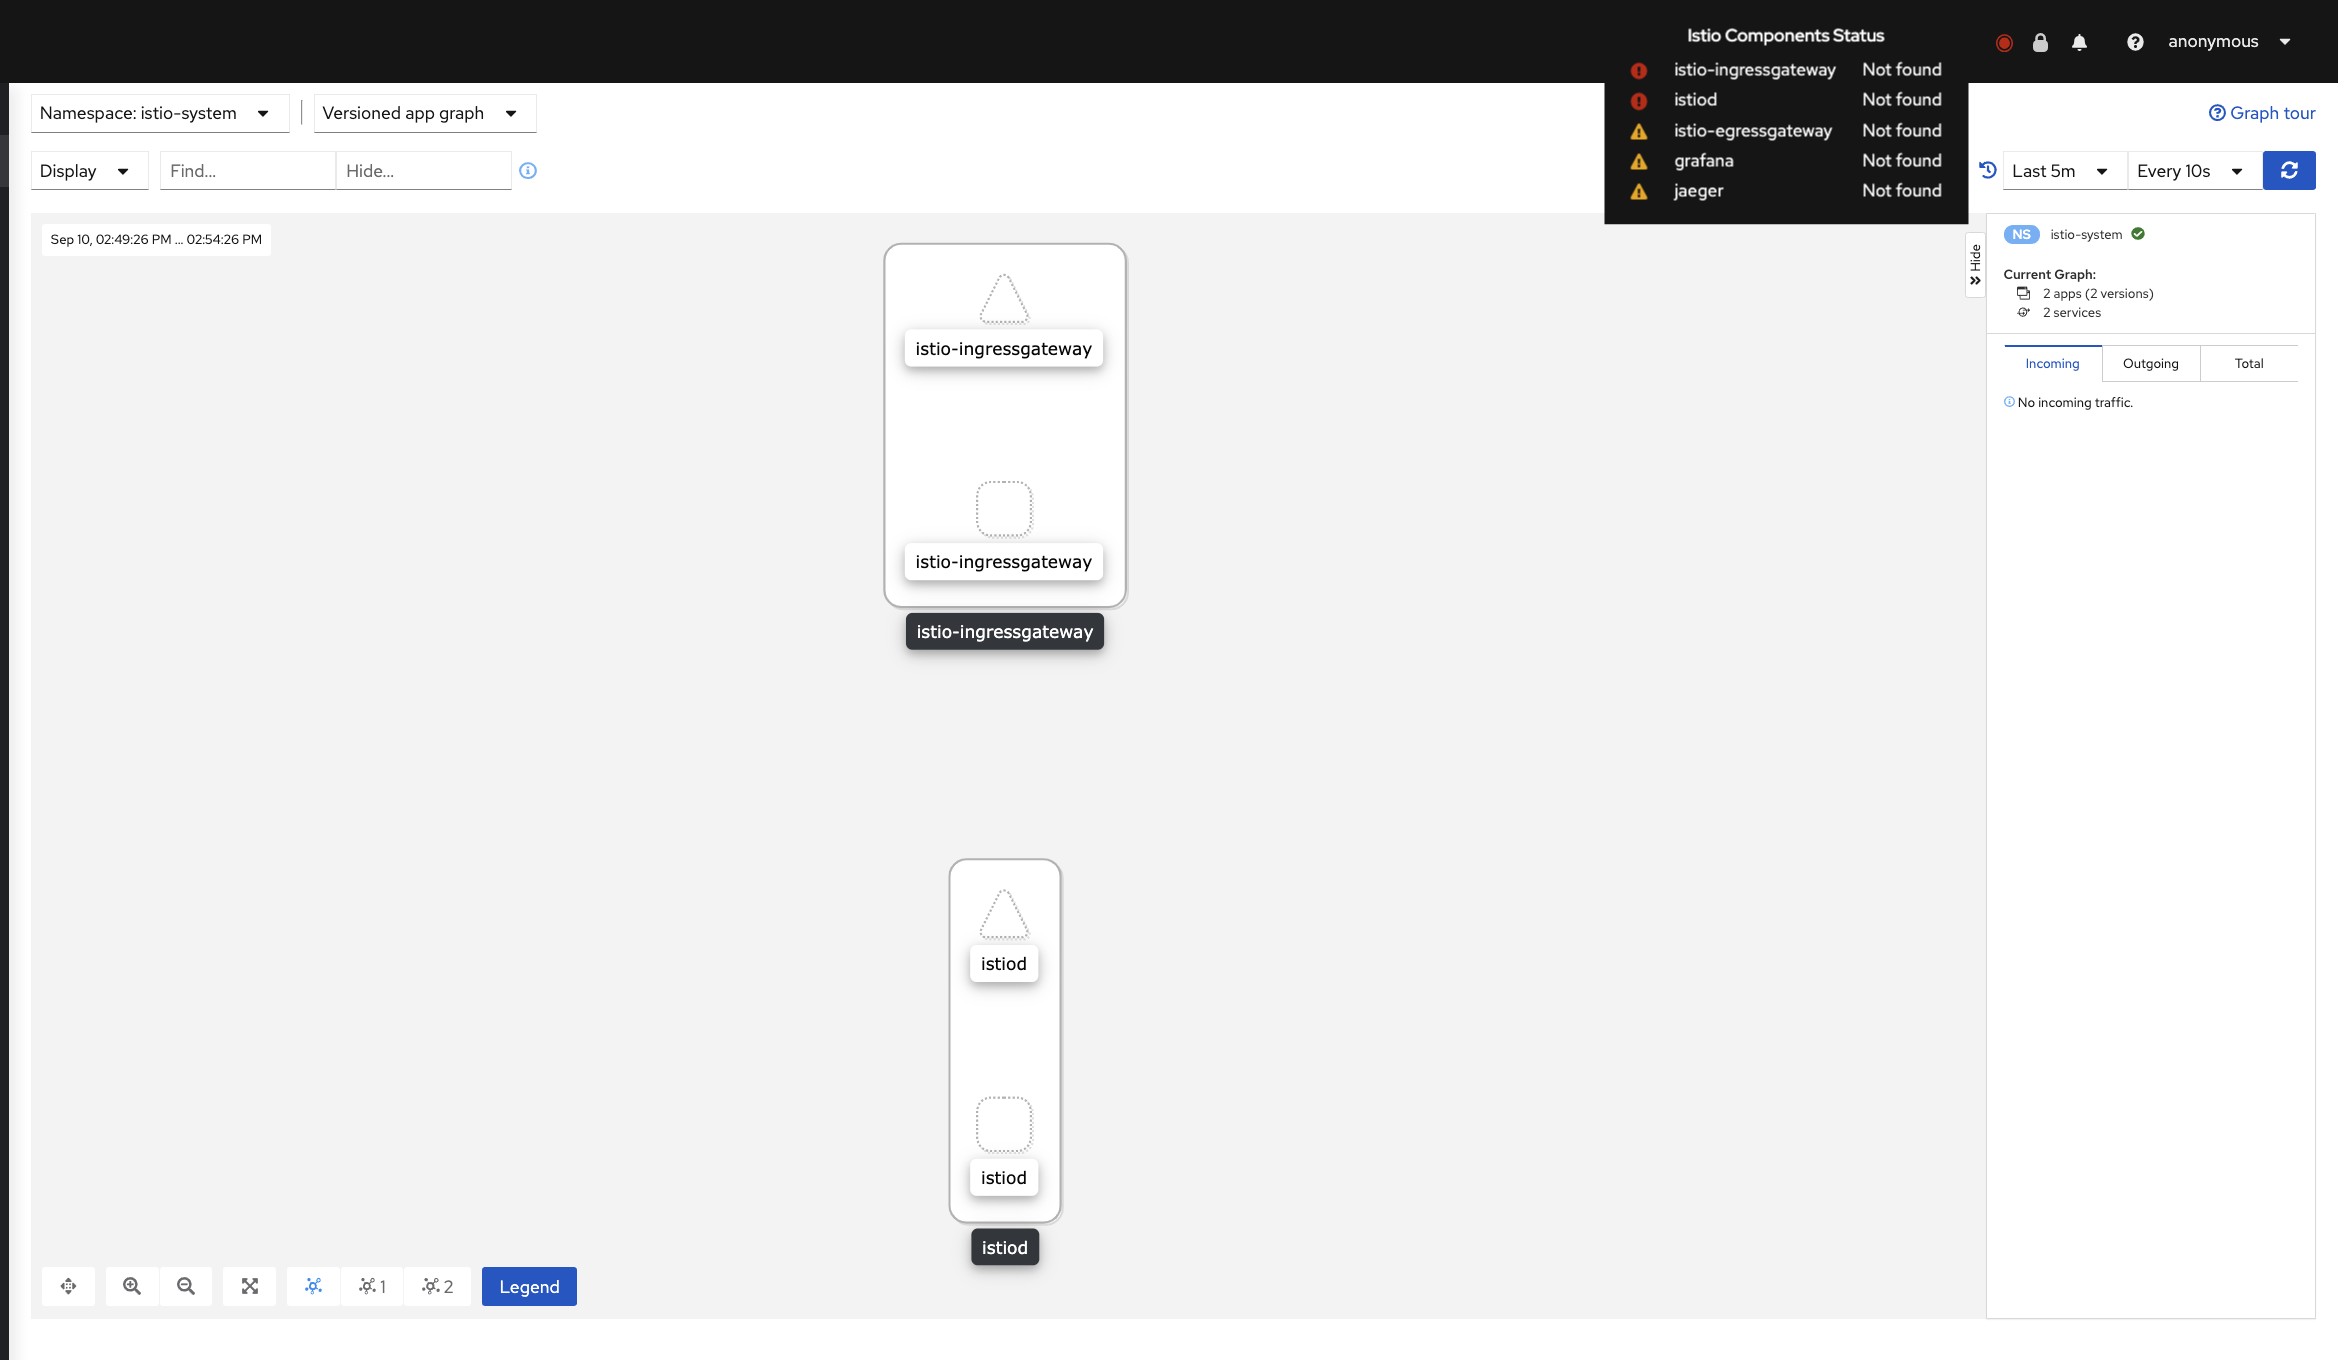Hide the side panel
Image resolution: width=2338 pixels, height=1360 pixels.
coord(1975,265)
